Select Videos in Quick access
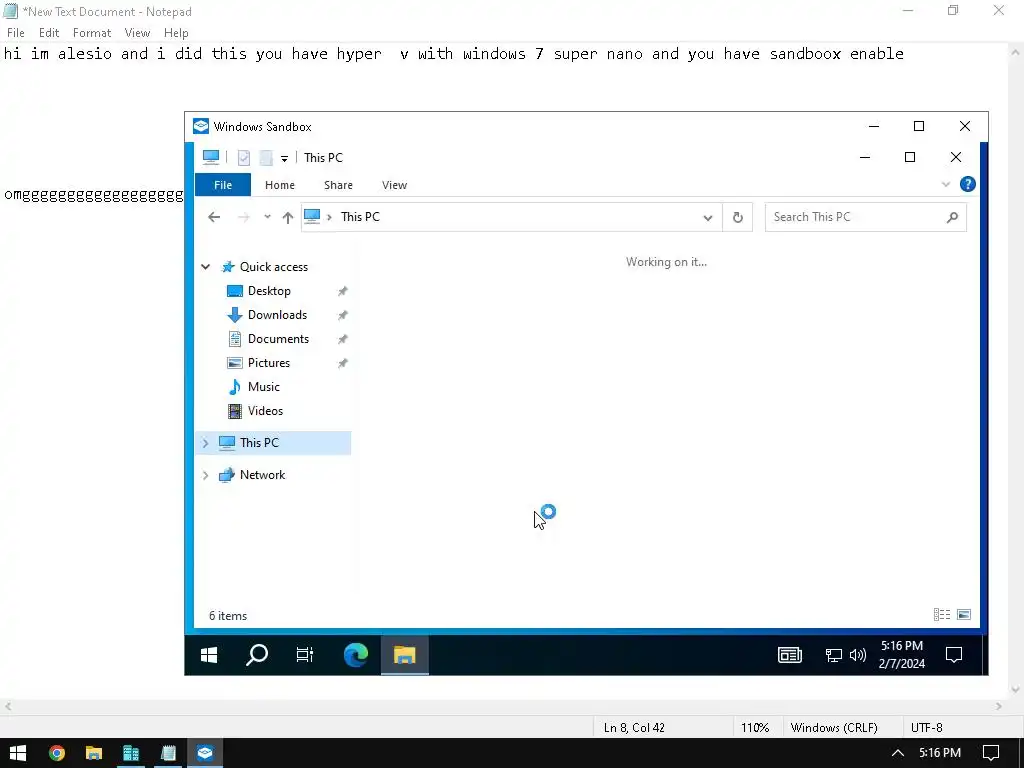This screenshot has width=1024, height=768. click(x=265, y=411)
